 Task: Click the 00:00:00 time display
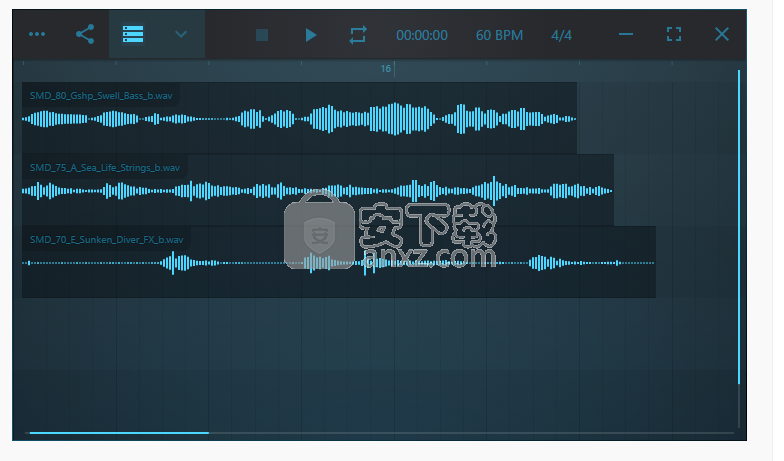[x=422, y=36]
